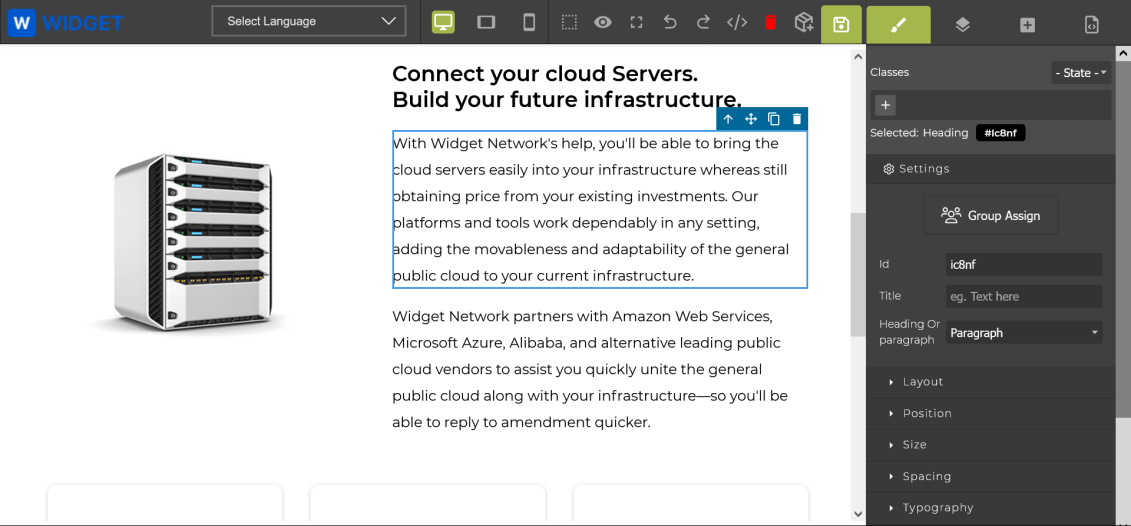Screen dimensions: 1131x526
Task: Delete the selected paragraph block
Action: [x=796, y=119]
